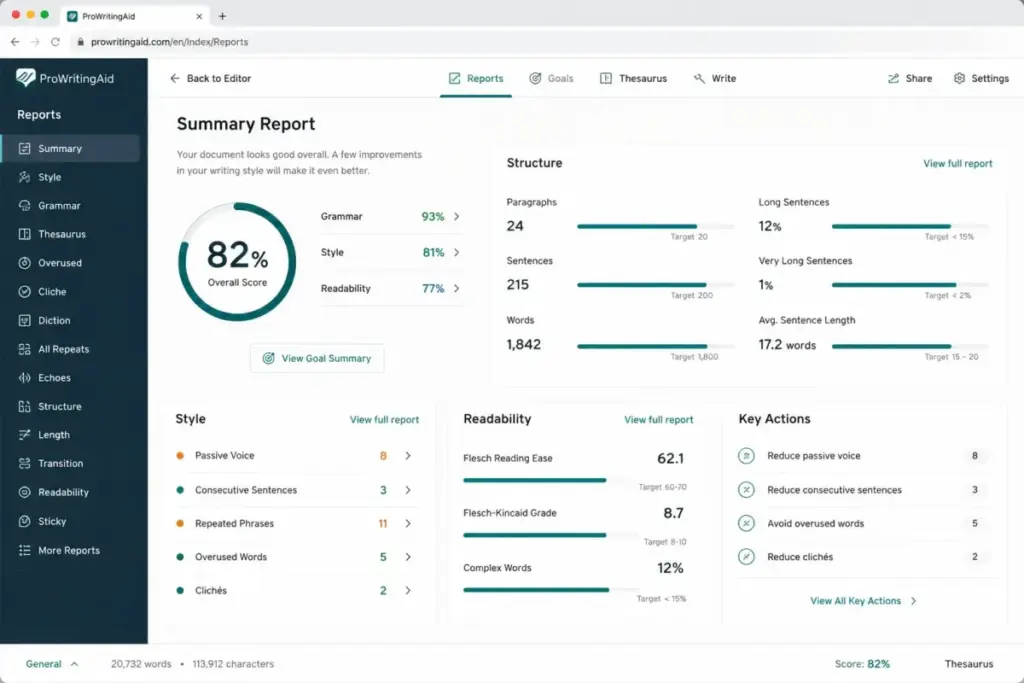1024x683 pixels.
Task: Expand the Style 81% score chevron
Action: point(456,252)
